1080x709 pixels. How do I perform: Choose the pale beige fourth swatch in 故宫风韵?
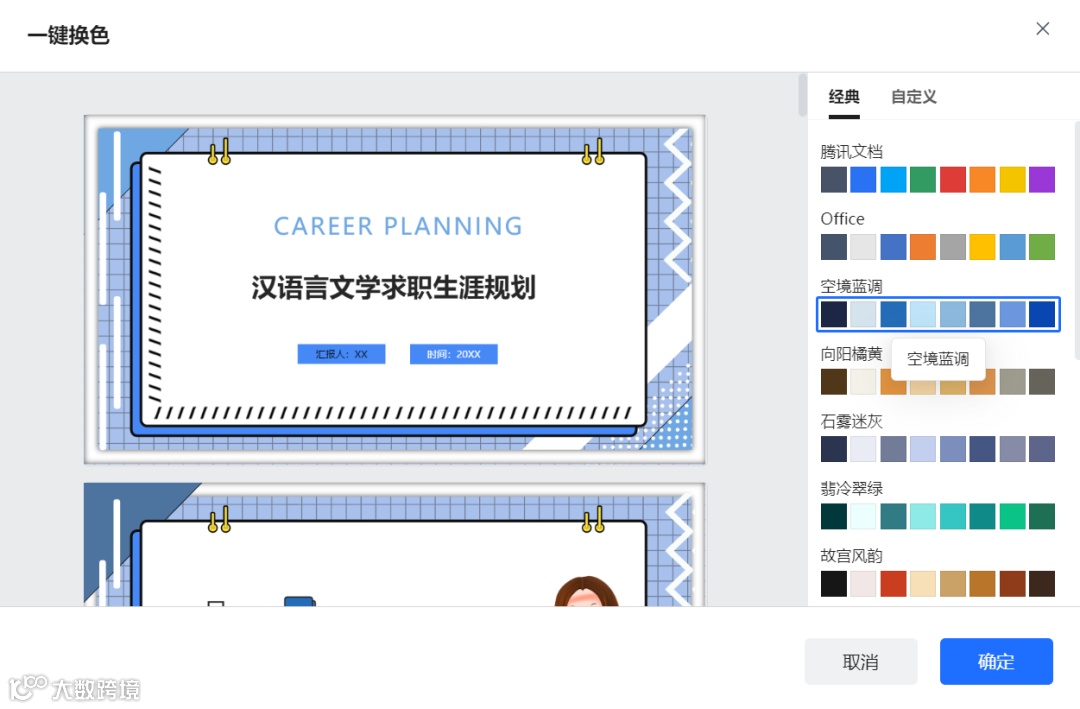click(x=923, y=584)
